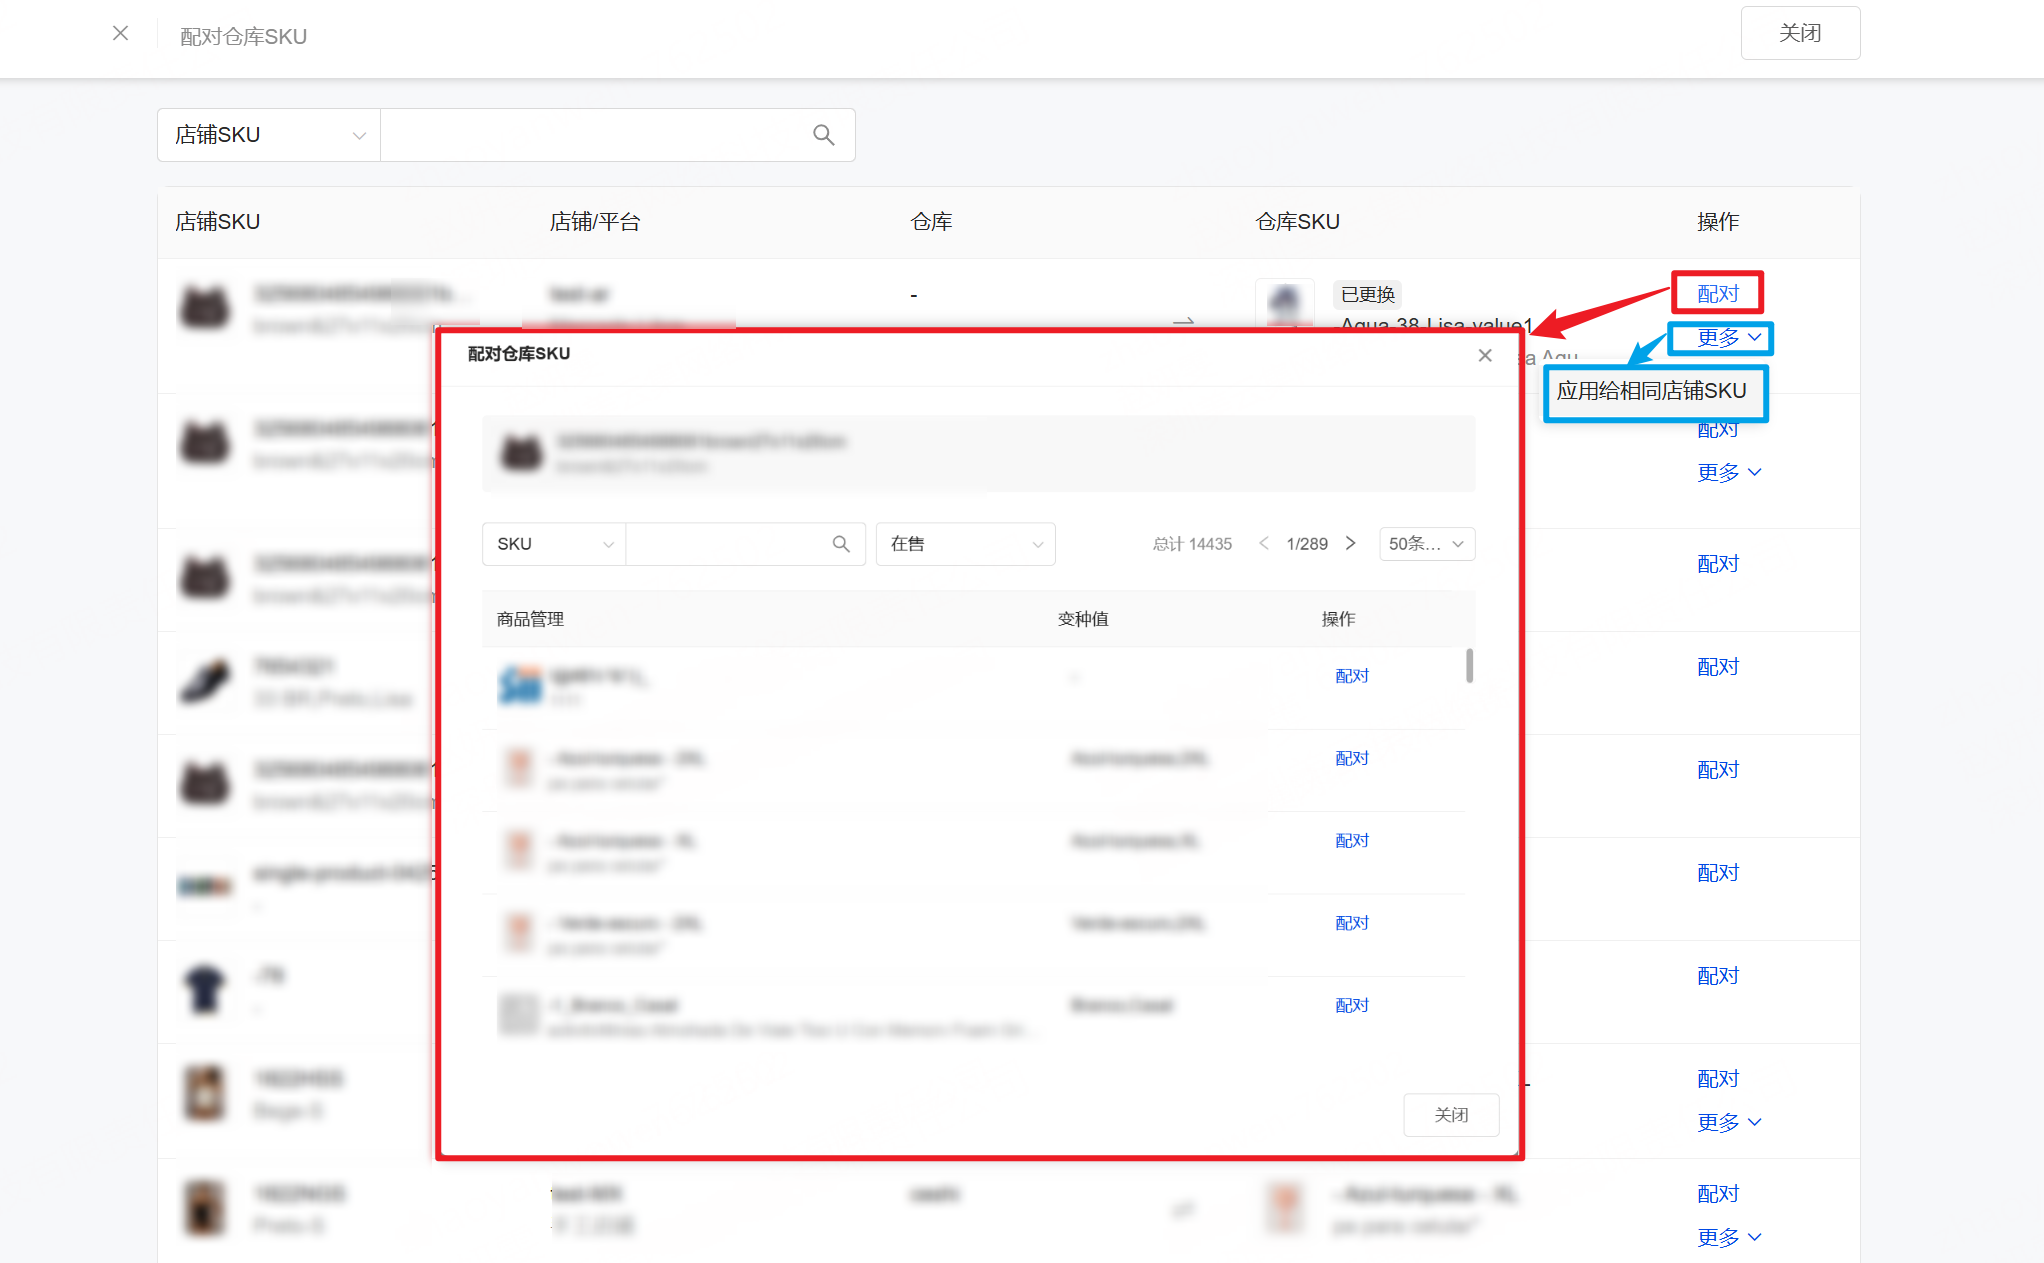Viewport: 2044px width, 1263px height.
Task: Open the 店铺SKU search type dropdown
Action: point(269,135)
